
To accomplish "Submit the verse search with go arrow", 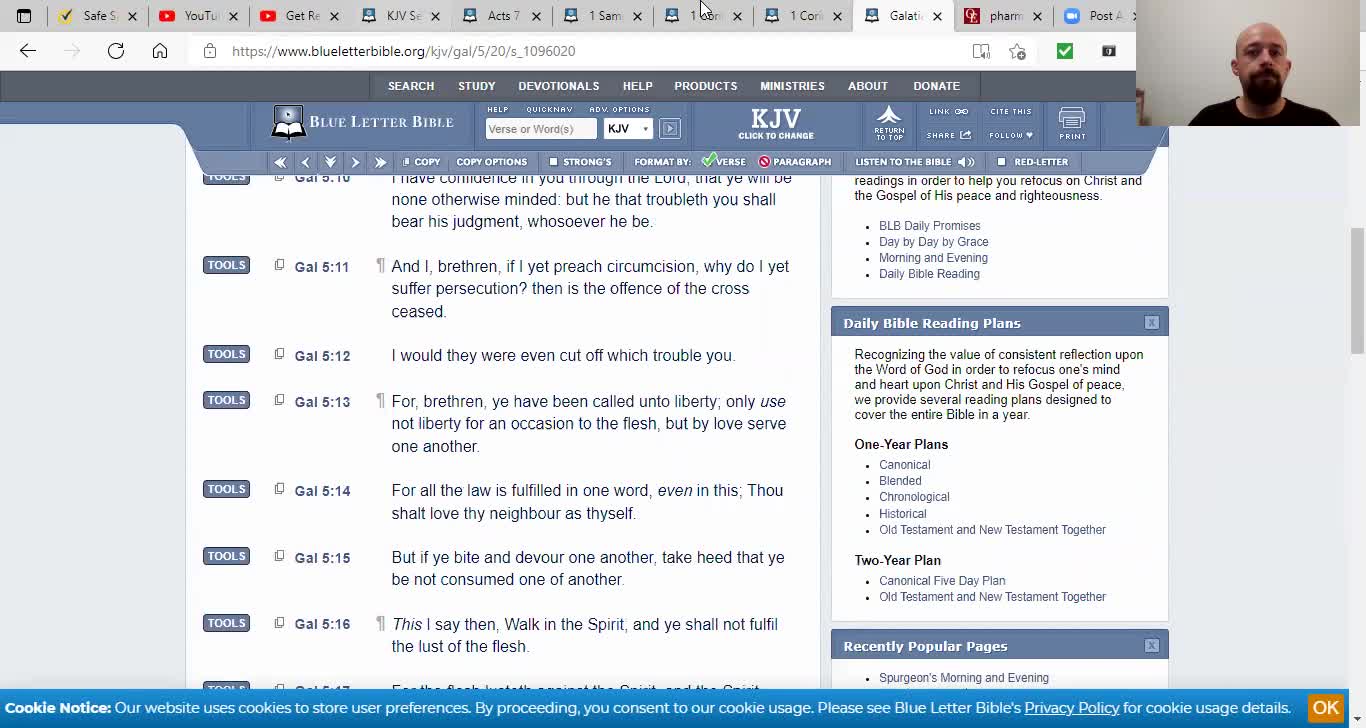I will pos(670,128).
